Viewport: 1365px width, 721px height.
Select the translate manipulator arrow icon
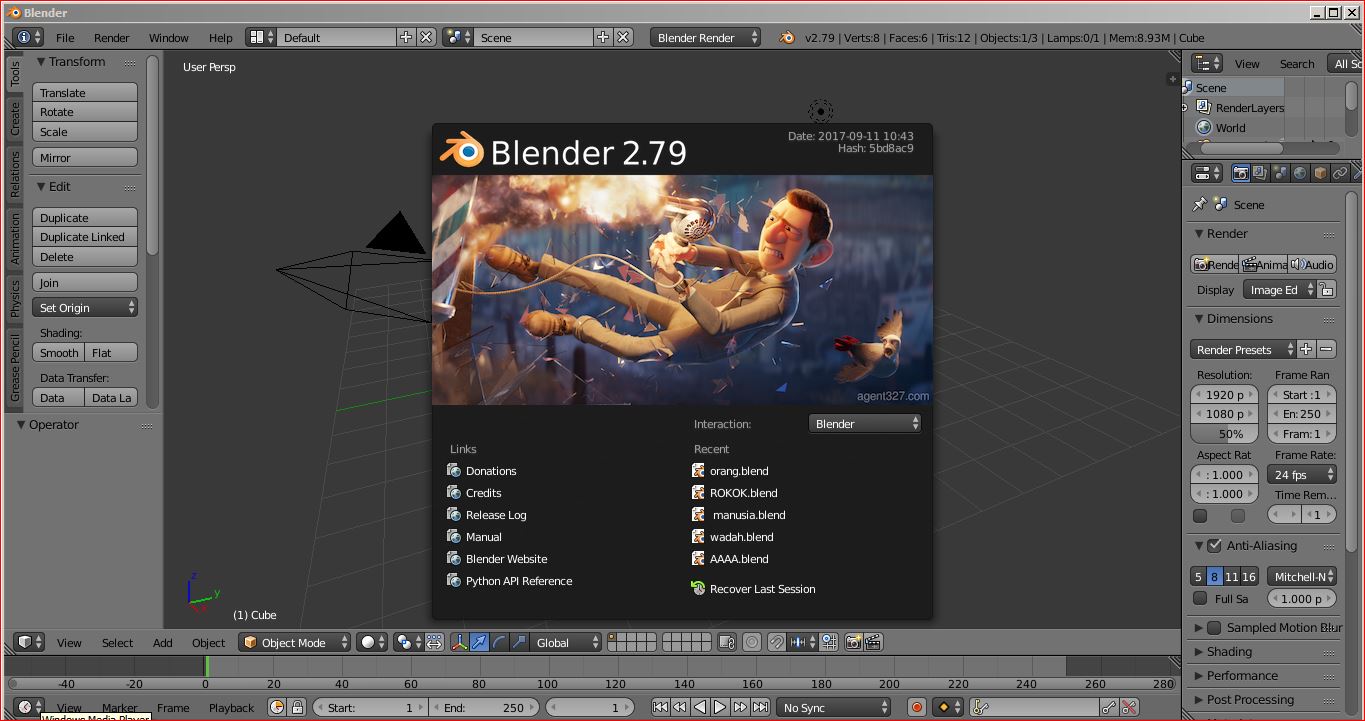[x=480, y=642]
